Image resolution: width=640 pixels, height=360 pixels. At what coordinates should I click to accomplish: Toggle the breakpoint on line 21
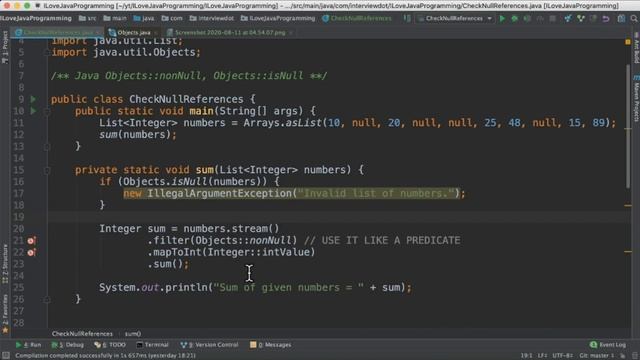pos(31,241)
